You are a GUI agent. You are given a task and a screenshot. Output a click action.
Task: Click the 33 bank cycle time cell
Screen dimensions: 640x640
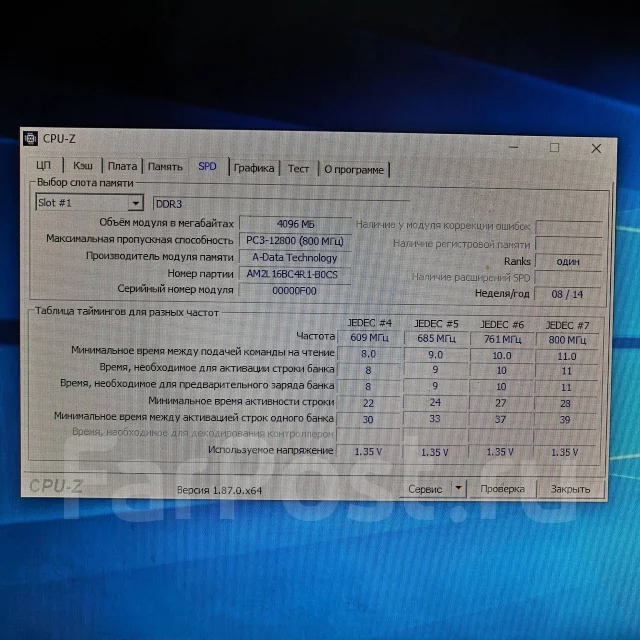click(435, 419)
